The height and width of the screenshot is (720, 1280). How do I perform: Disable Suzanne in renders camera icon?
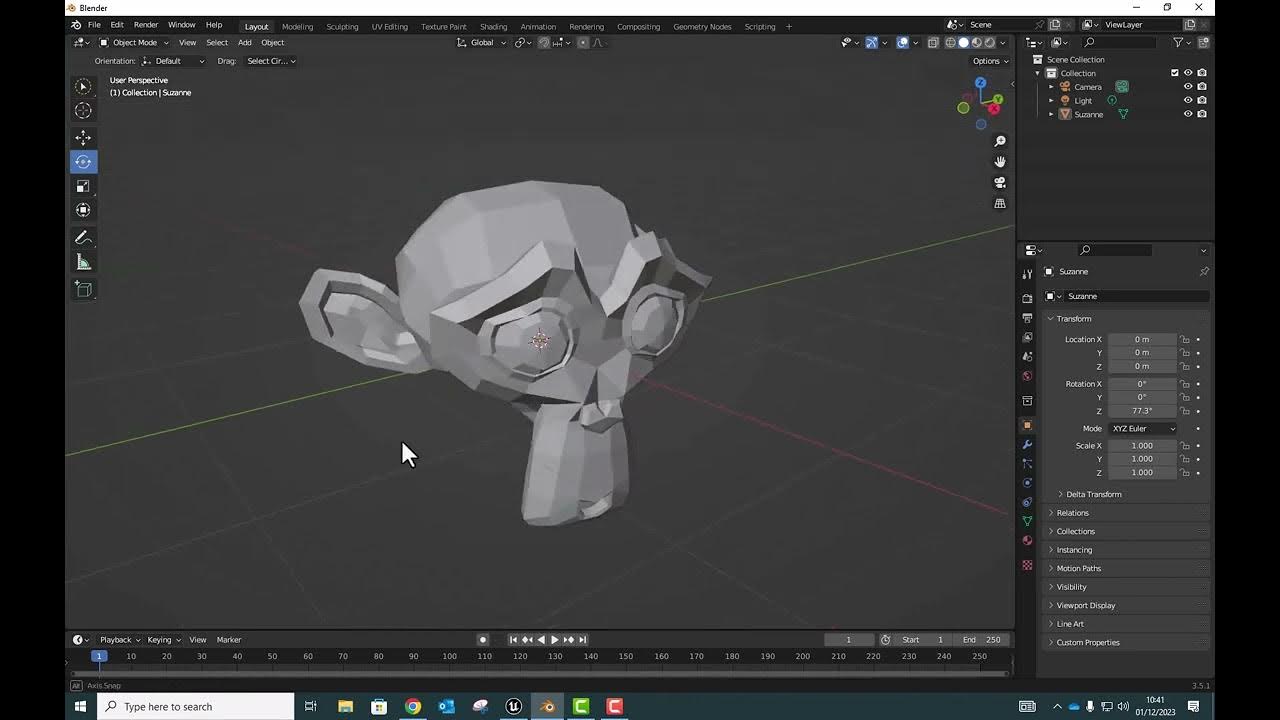(1202, 114)
